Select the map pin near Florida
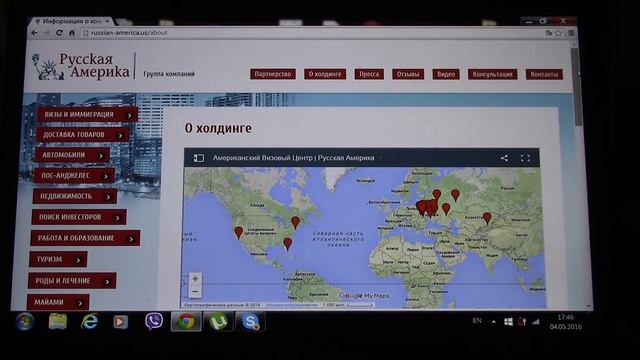This screenshot has height=360, width=640. coord(287,244)
